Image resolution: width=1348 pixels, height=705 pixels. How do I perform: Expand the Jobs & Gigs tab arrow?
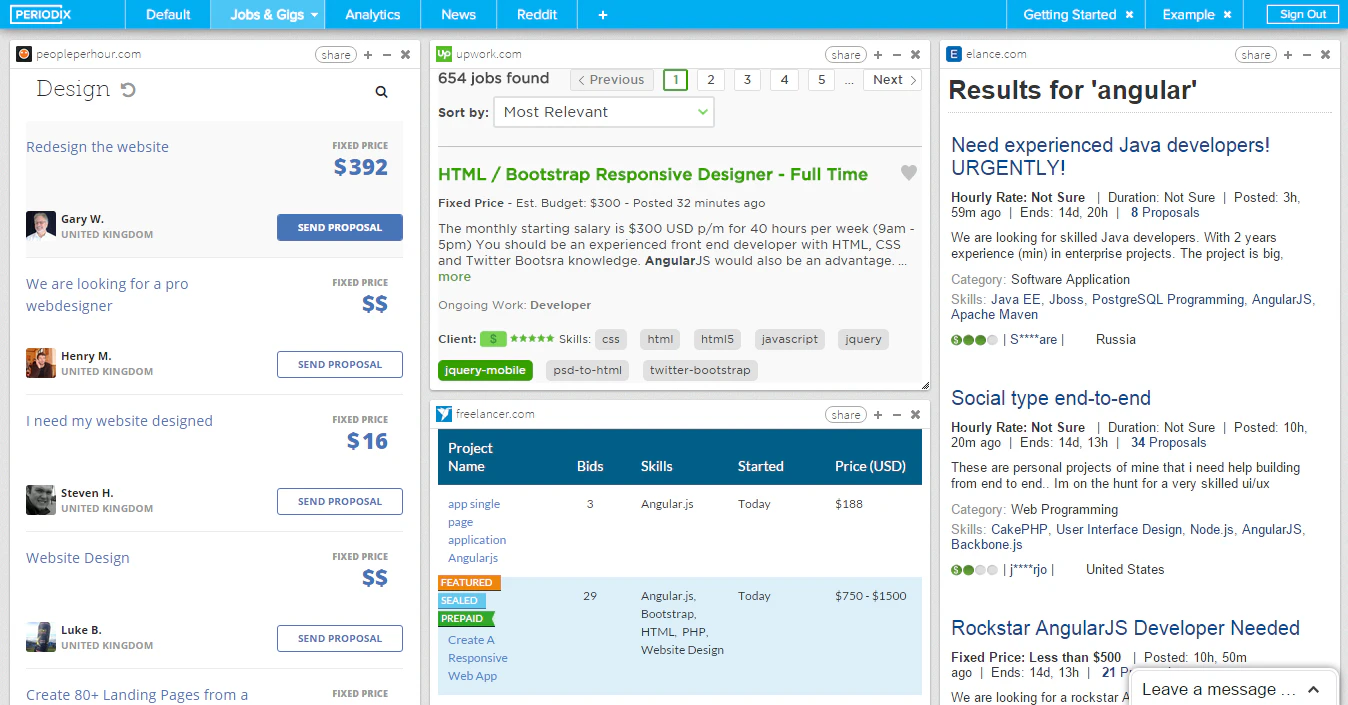click(x=314, y=15)
